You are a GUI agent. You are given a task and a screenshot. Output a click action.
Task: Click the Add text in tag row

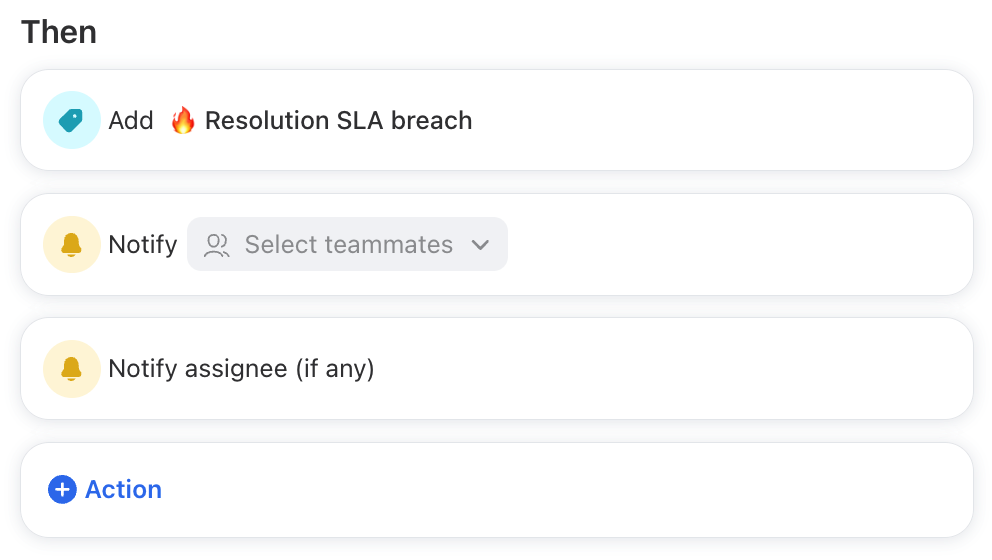[x=131, y=120]
